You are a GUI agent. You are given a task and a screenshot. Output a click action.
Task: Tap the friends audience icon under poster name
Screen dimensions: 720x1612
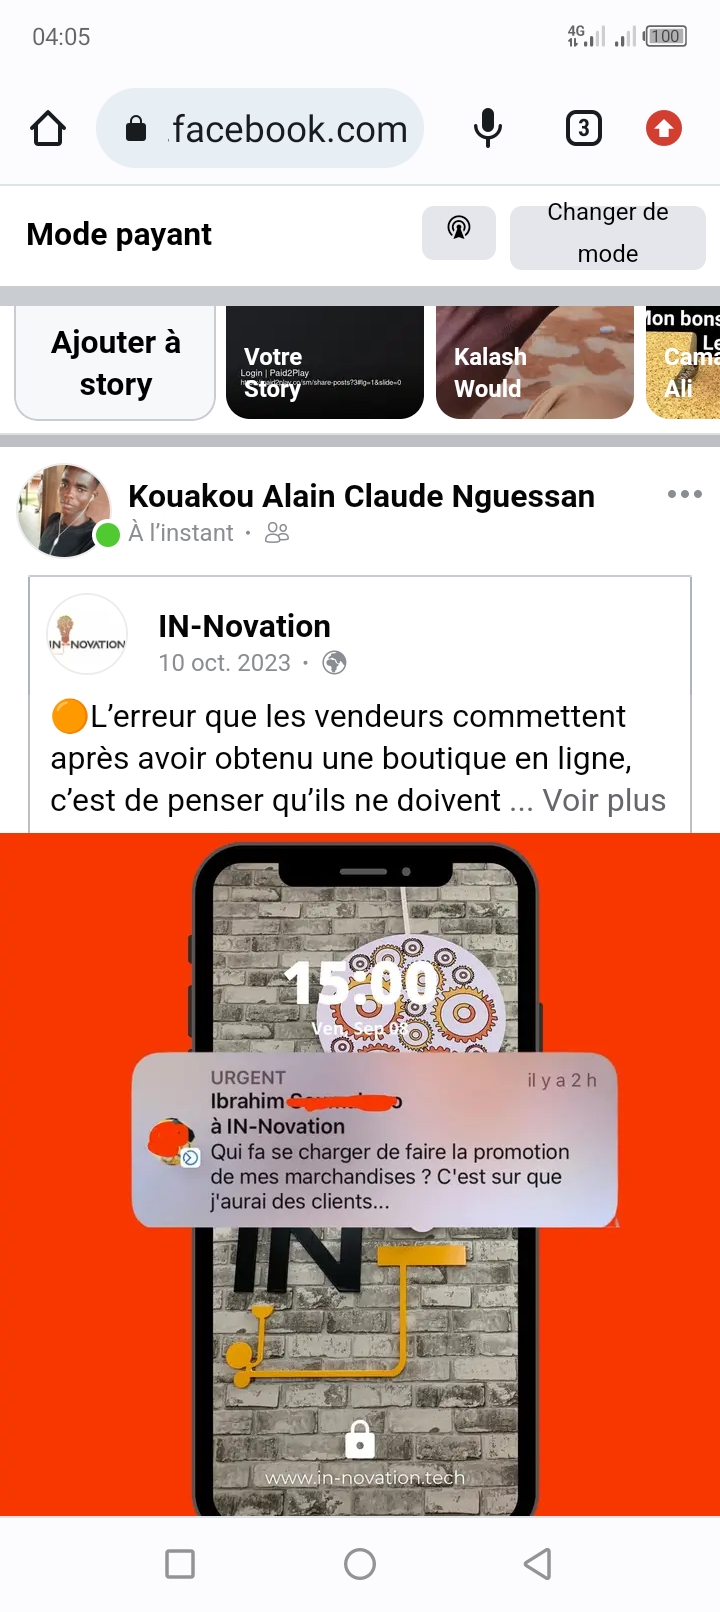coord(277,533)
